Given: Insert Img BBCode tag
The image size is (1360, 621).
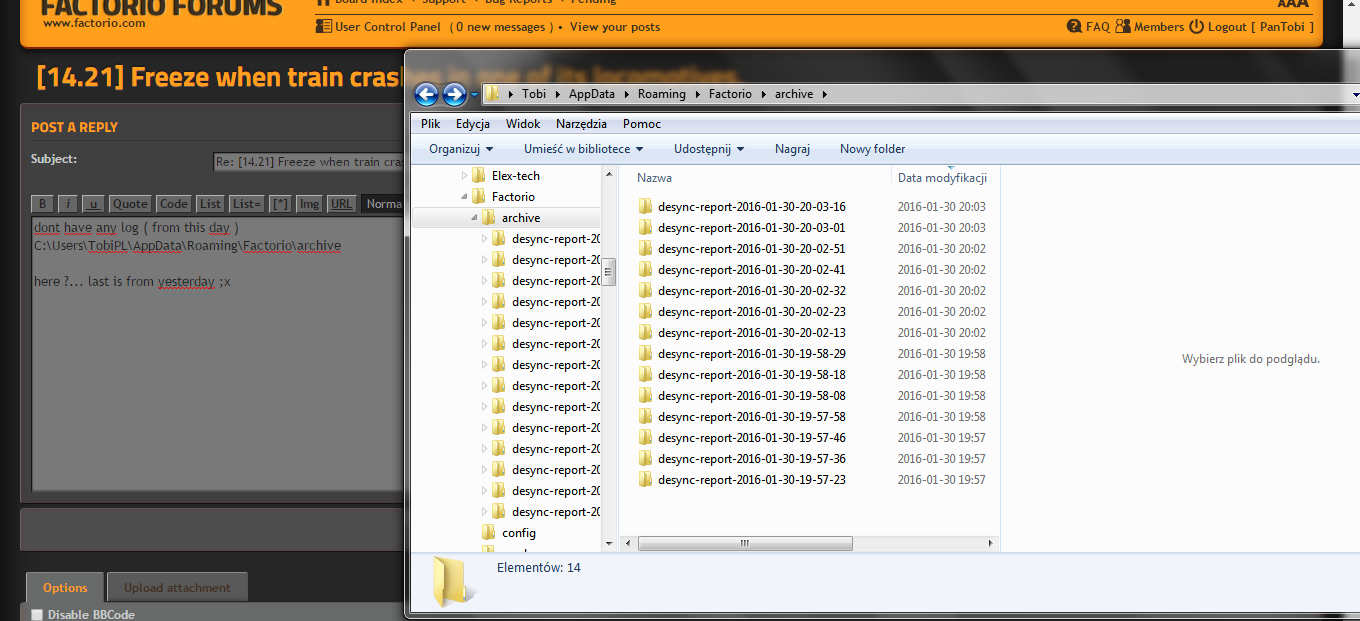Looking at the screenshot, I should [x=310, y=203].
